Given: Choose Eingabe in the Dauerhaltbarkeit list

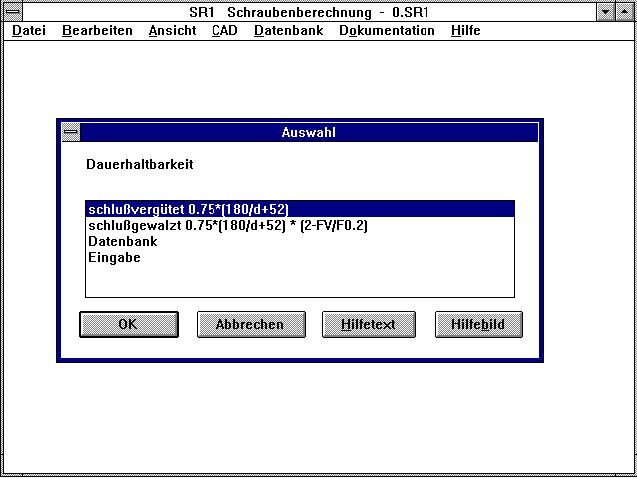Looking at the screenshot, I should pos(300,257).
